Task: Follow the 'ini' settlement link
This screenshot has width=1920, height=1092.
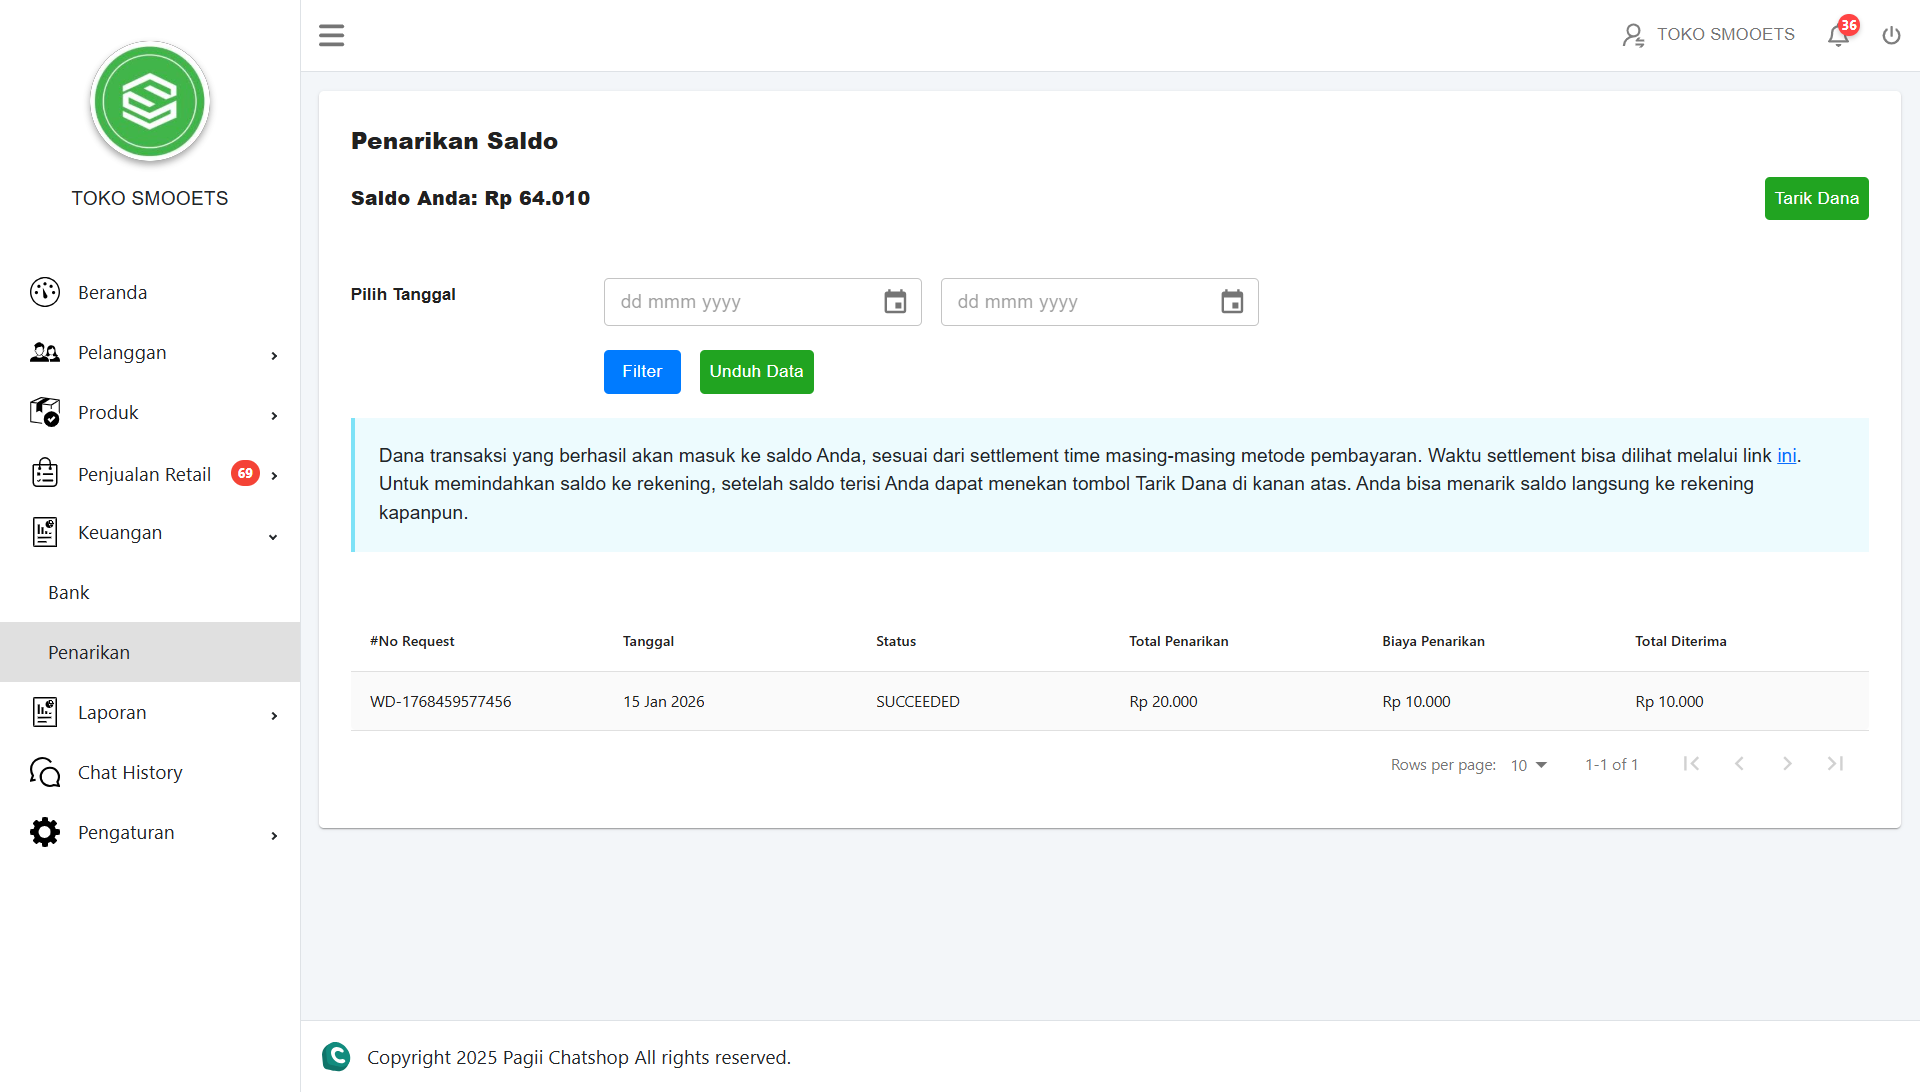Action: click(x=1786, y=456)
